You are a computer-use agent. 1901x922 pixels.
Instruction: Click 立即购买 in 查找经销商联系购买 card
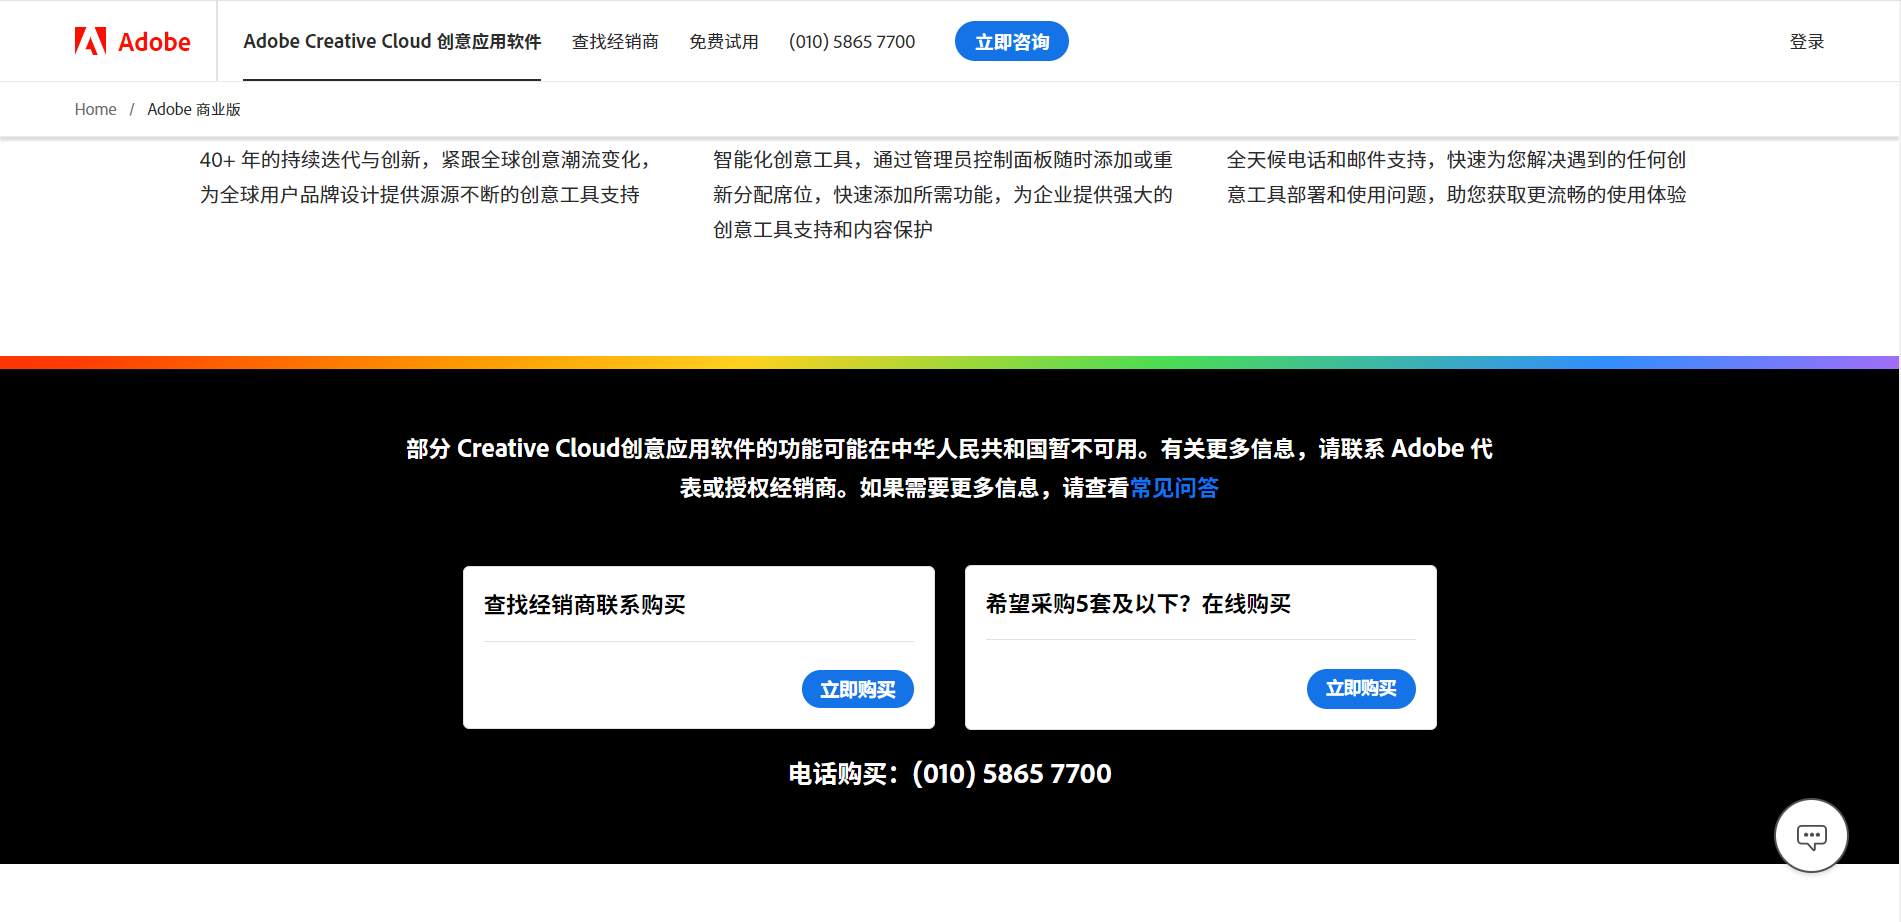[858, 689]
